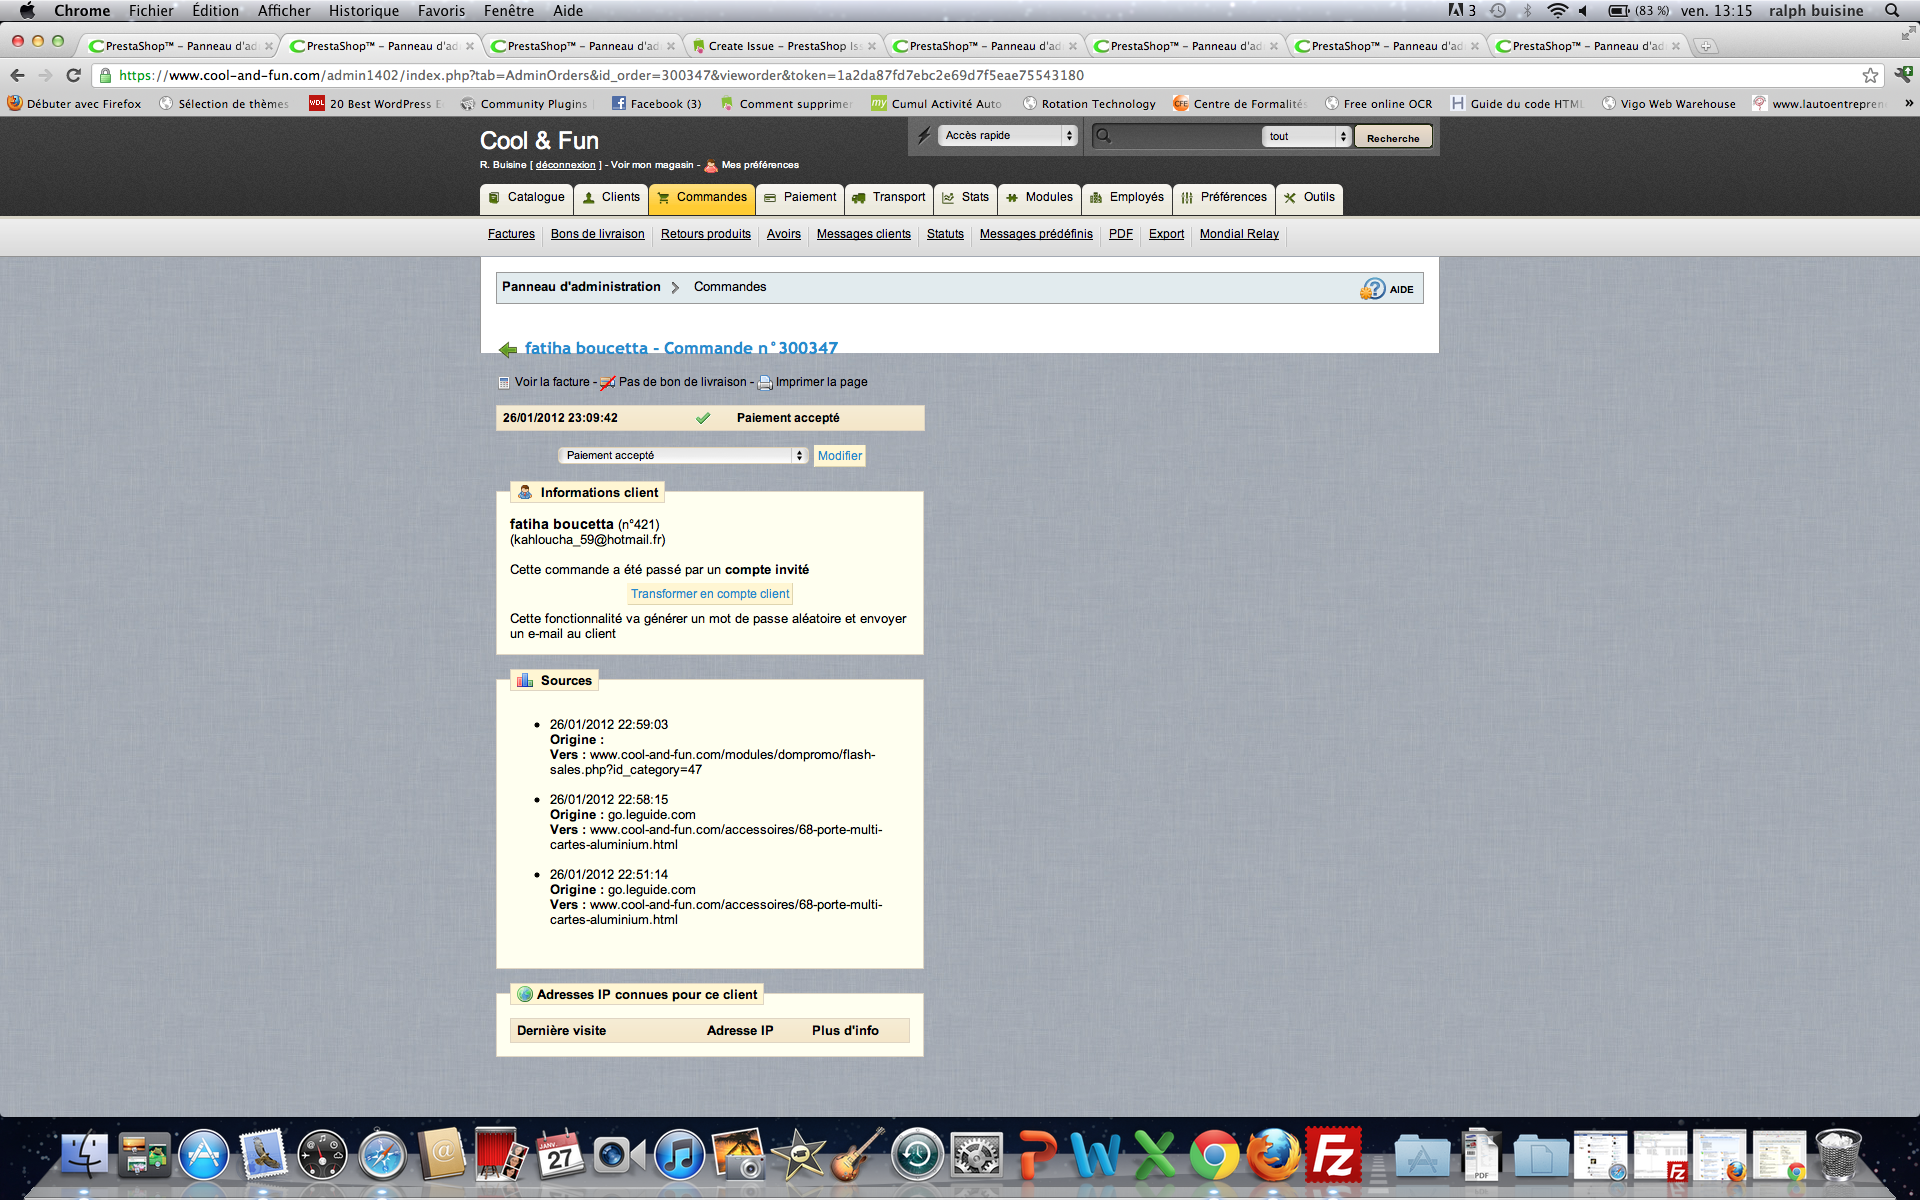This screenshot has height=1200, width=1920.
Task: Open the Factures sub-menu link
Action: pos(511,234)
